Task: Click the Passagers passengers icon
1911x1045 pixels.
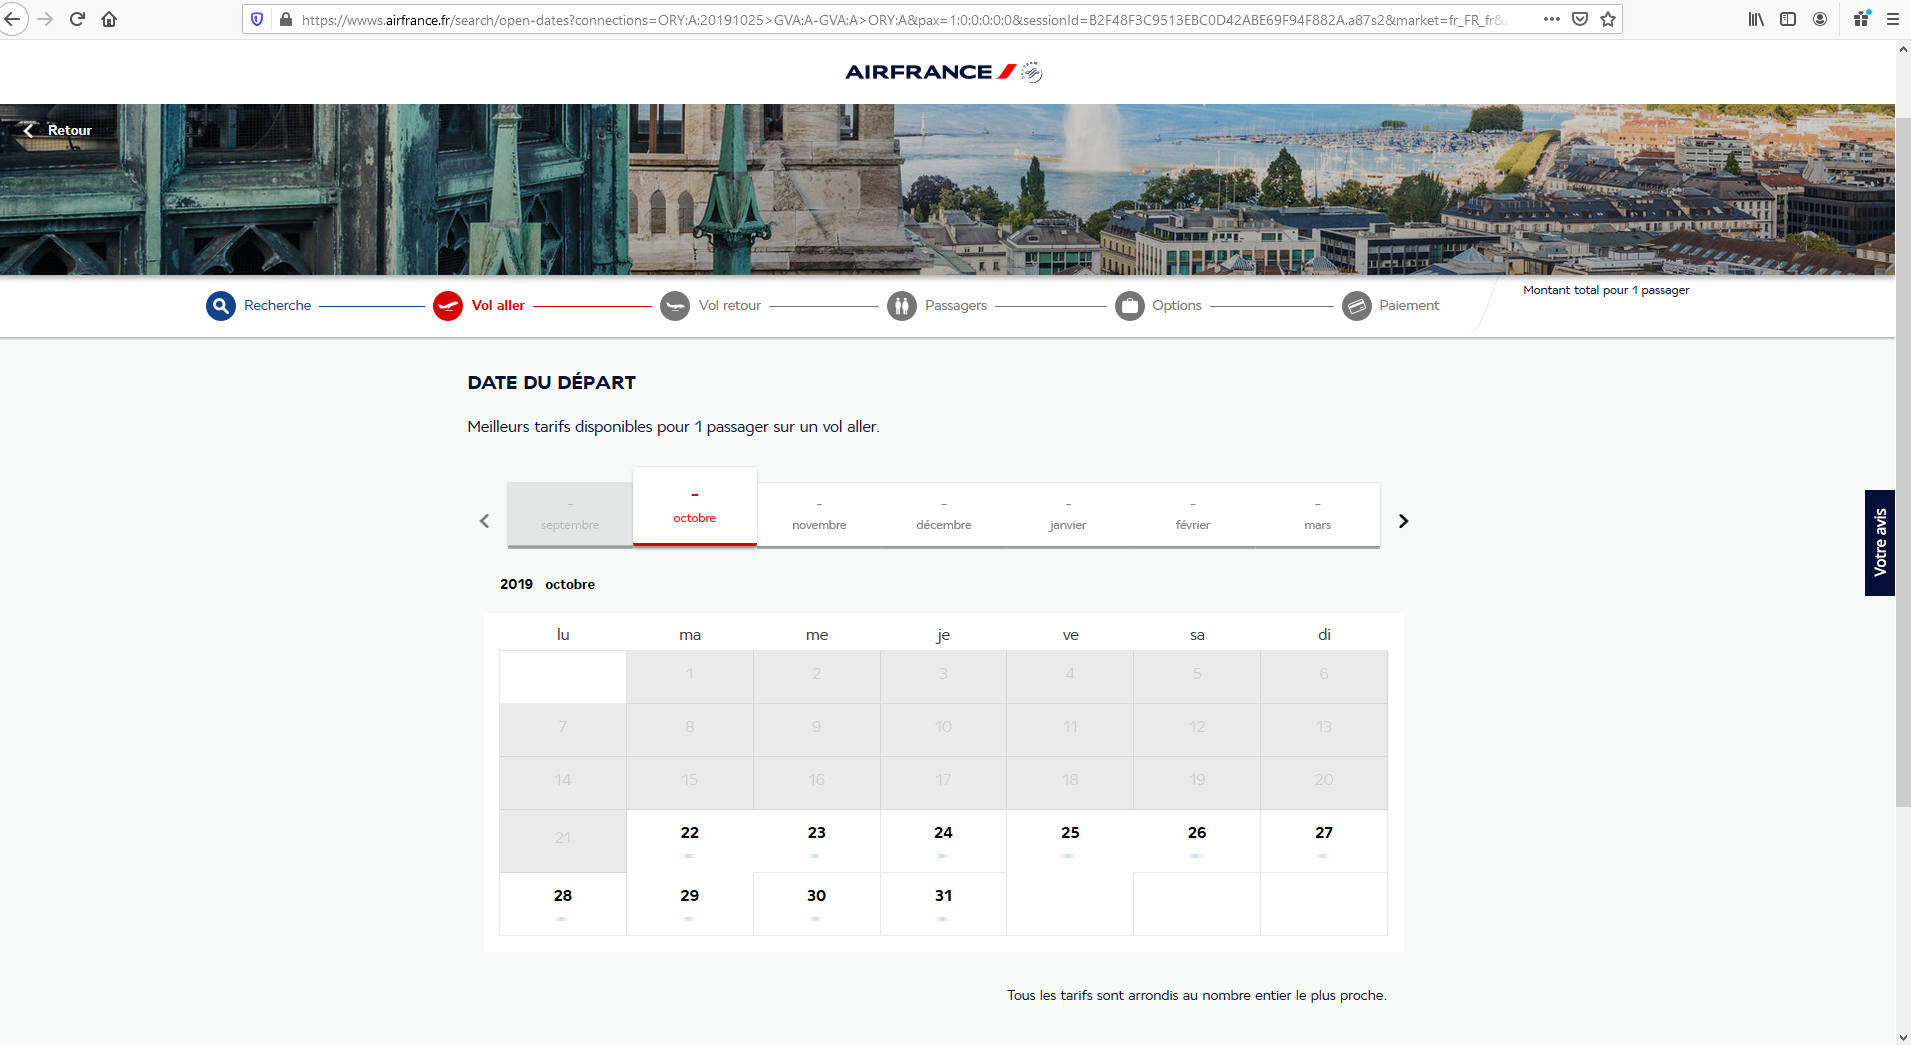Action: (904, 305)
